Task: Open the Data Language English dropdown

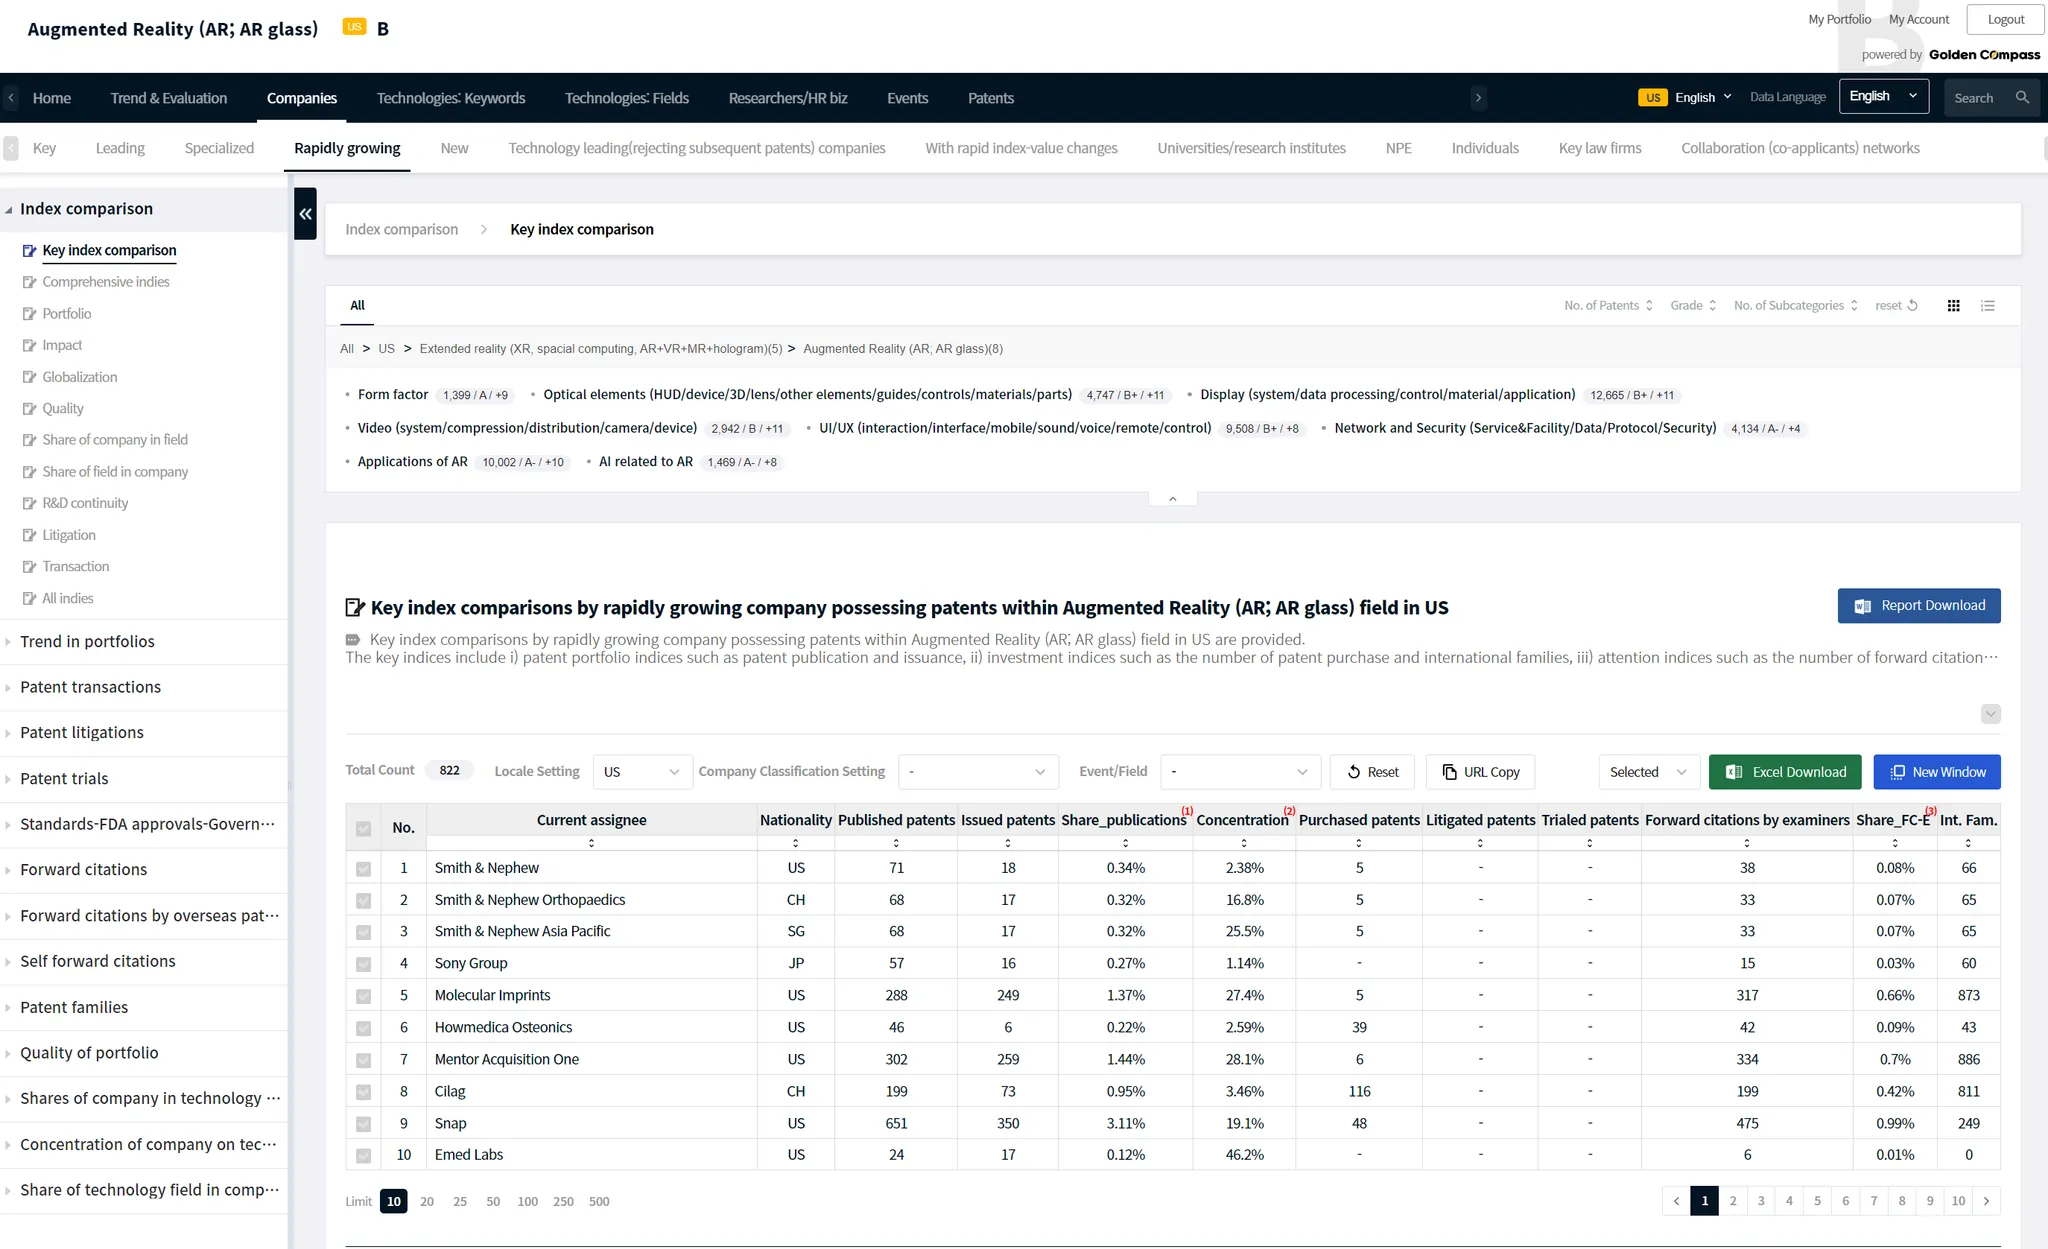Action: [1883, 97]
